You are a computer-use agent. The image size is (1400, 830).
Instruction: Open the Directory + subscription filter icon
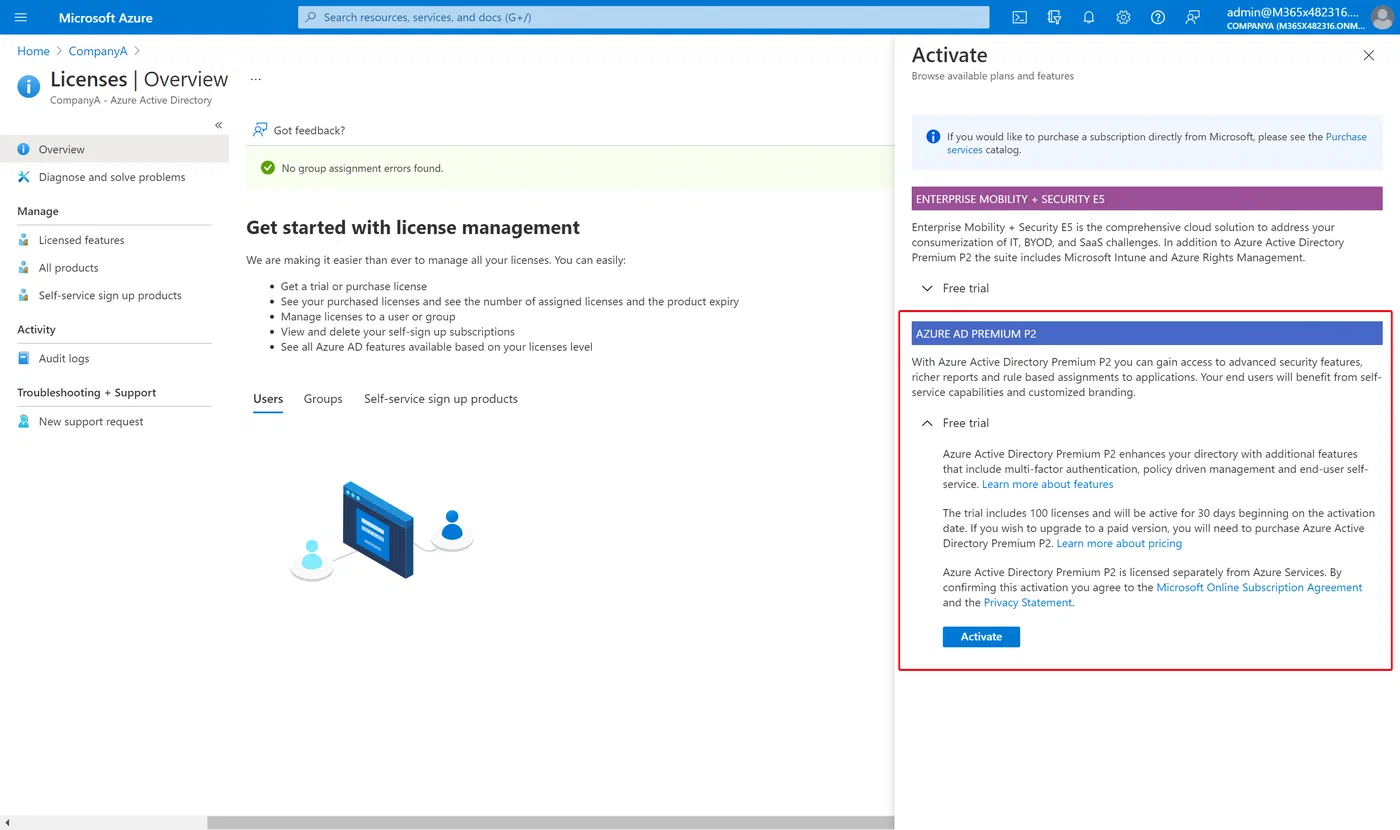(x=1054, y=17)
